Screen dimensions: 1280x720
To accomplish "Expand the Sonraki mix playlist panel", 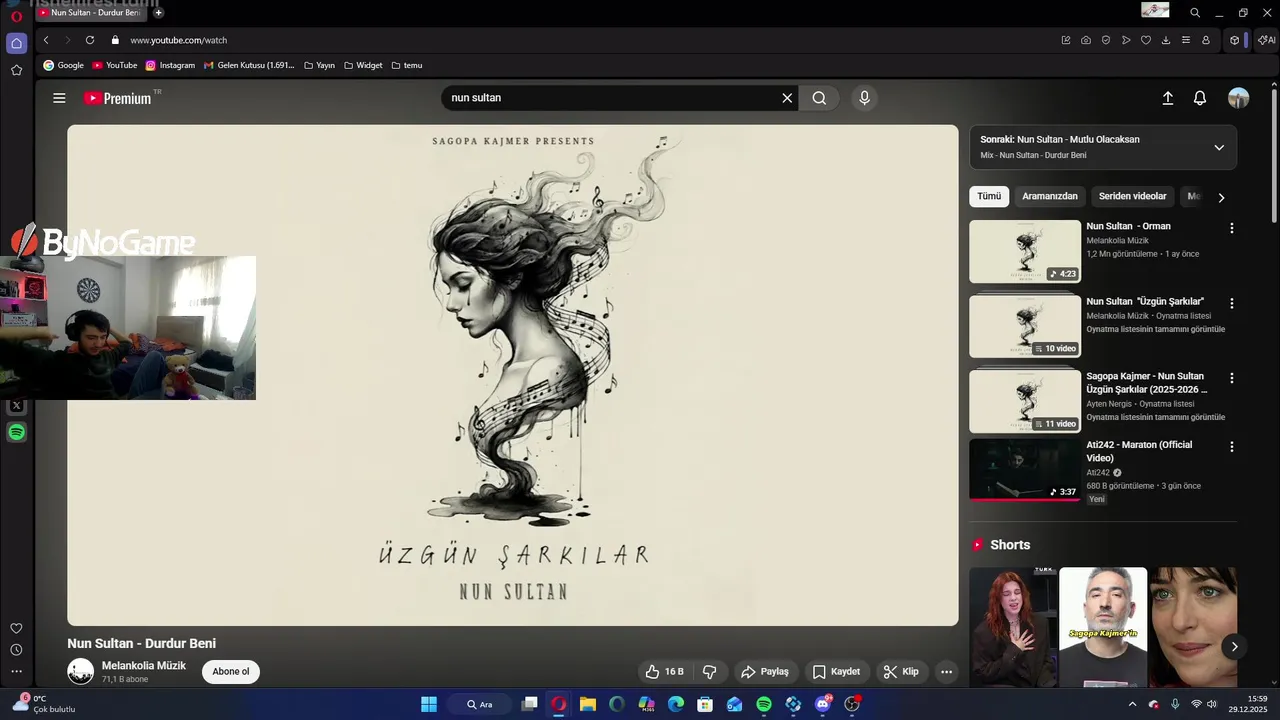I will 1219,147.
